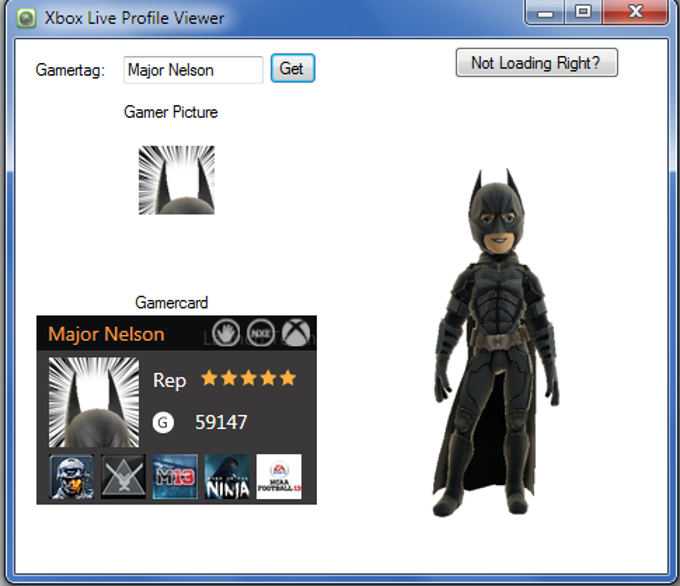Open the NCAA Football 13 game tile

[x=279, y=477]
